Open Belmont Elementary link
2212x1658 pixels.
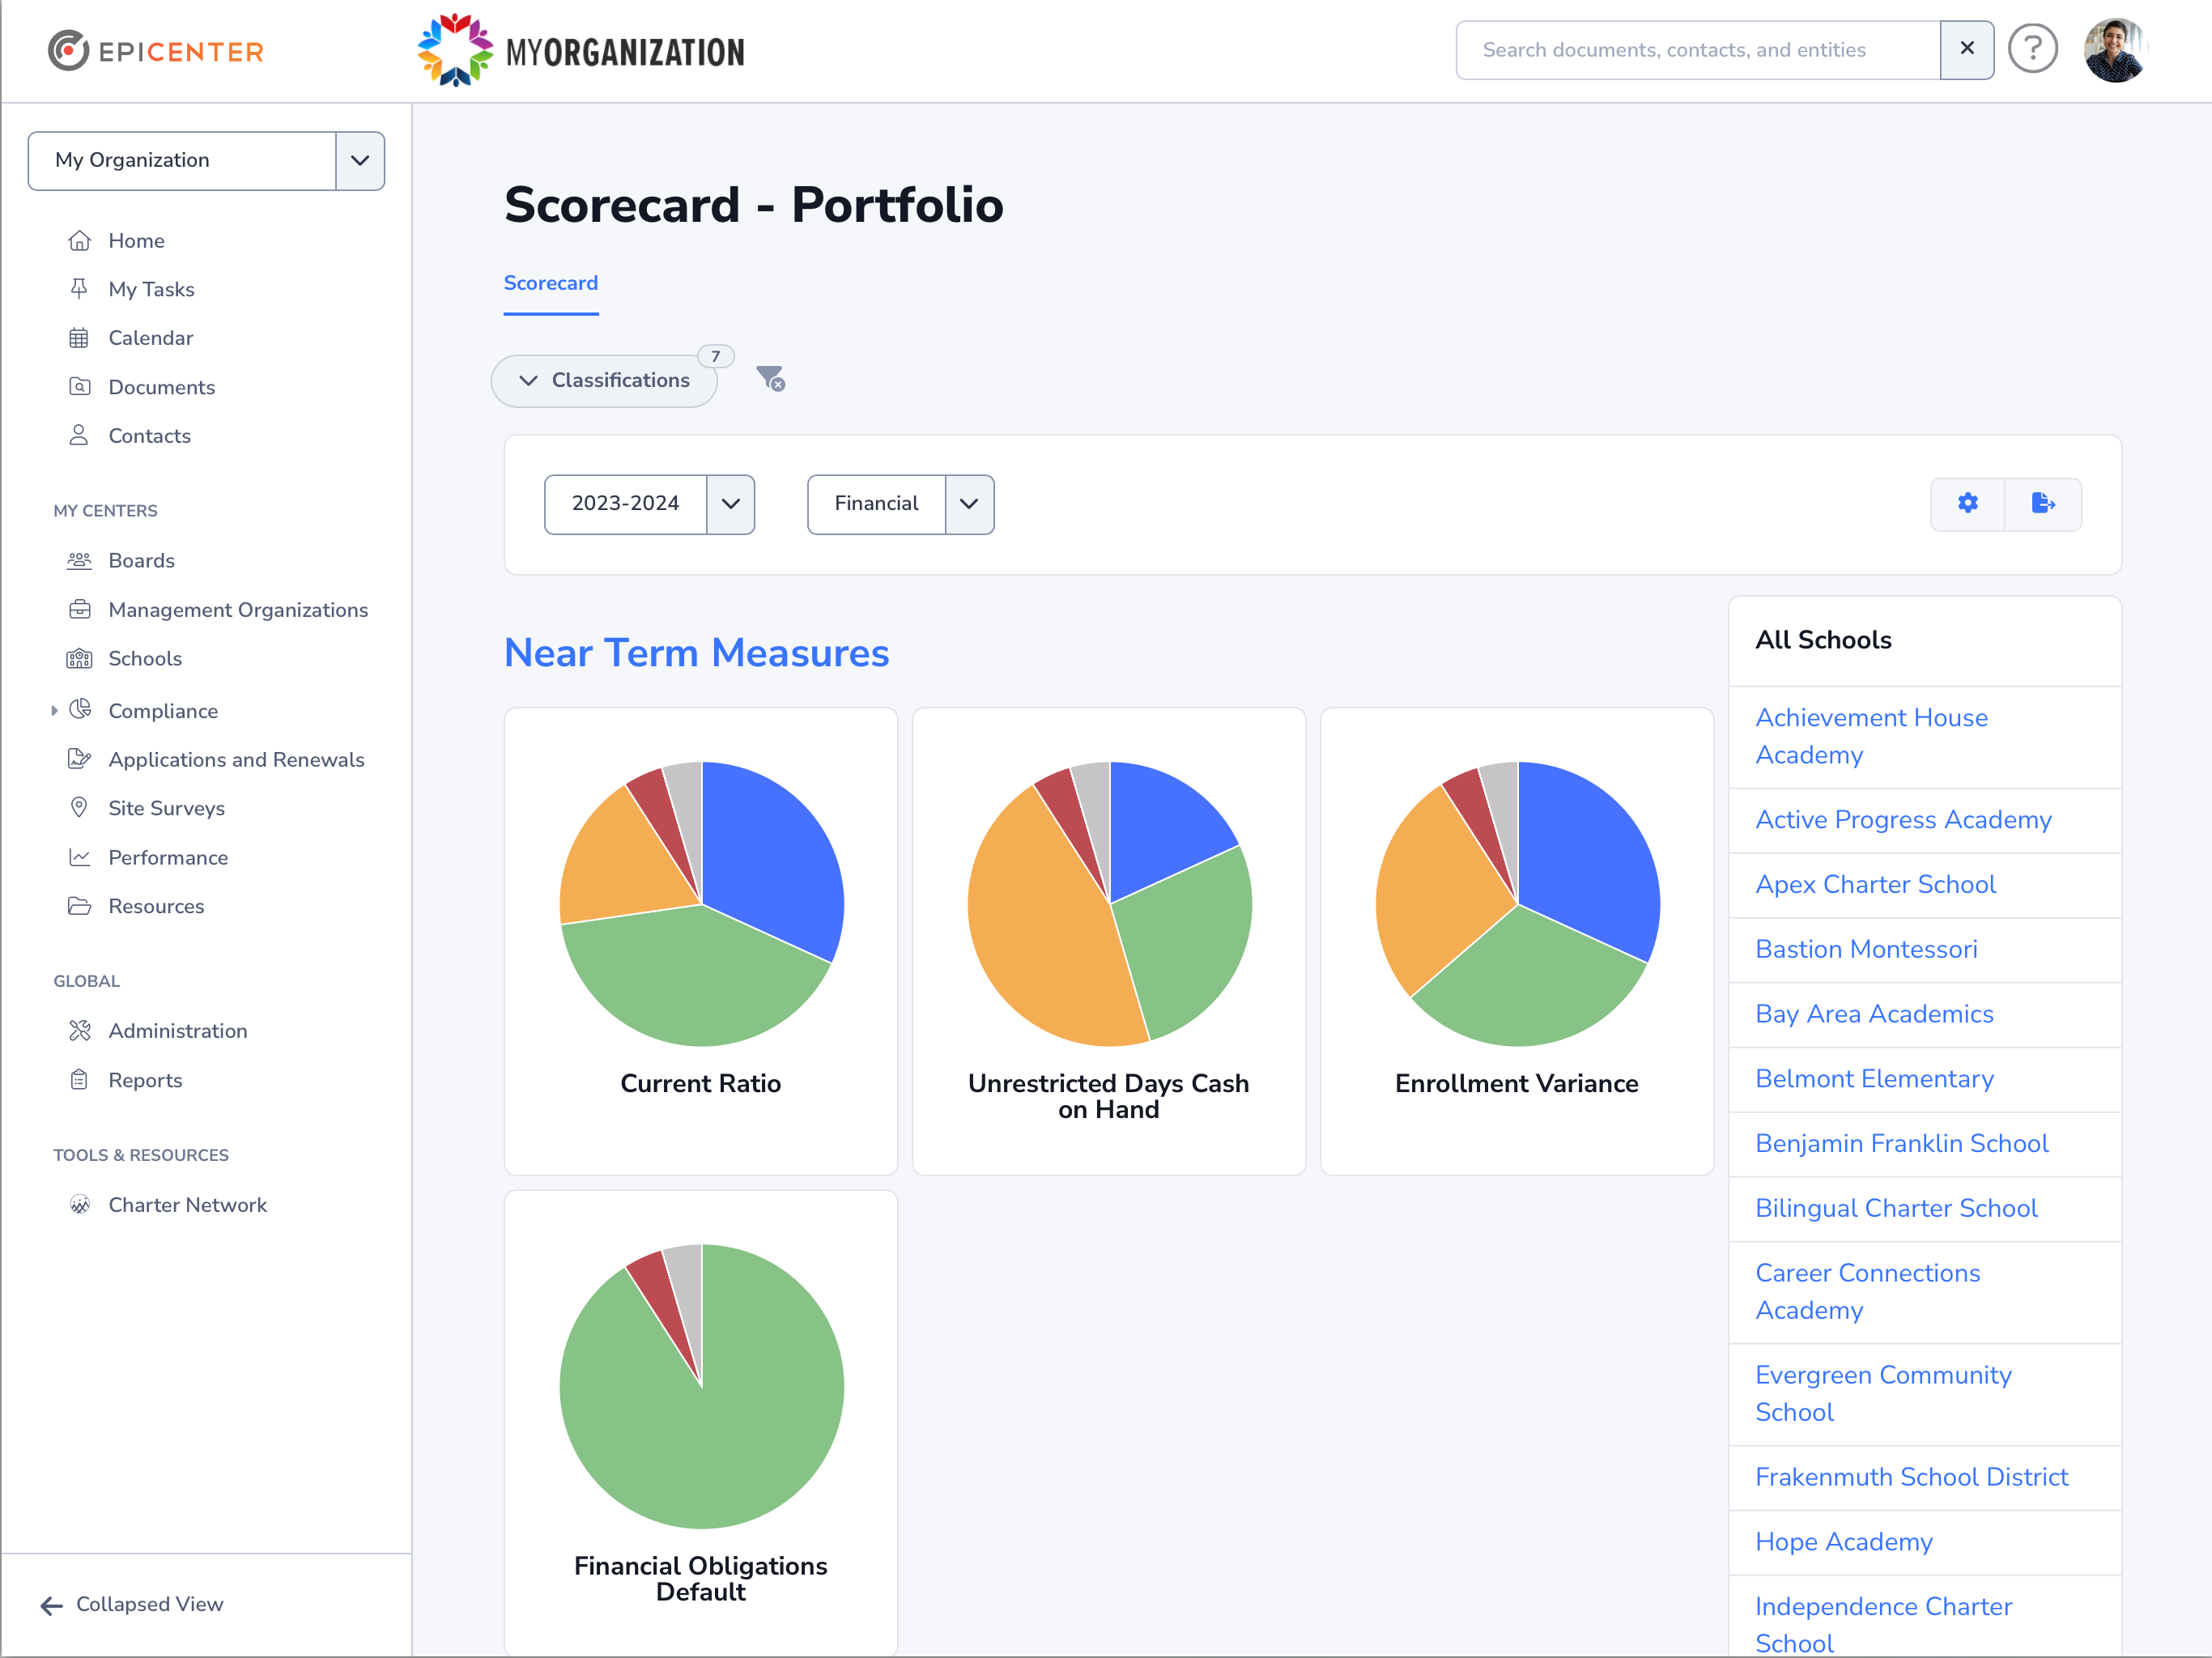click(1874, 1078)
